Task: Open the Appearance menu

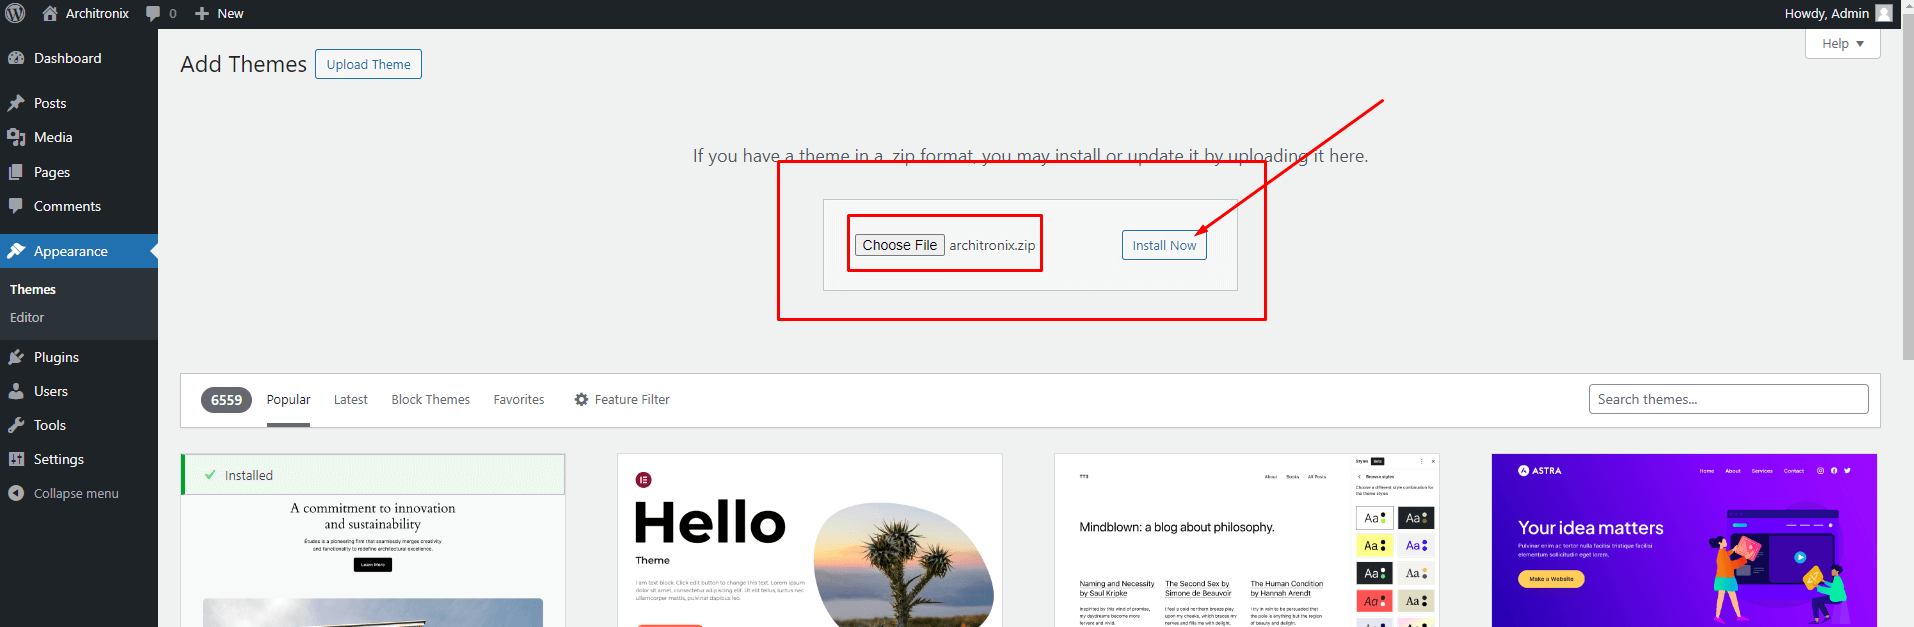Action: click(x=79, y=251)
